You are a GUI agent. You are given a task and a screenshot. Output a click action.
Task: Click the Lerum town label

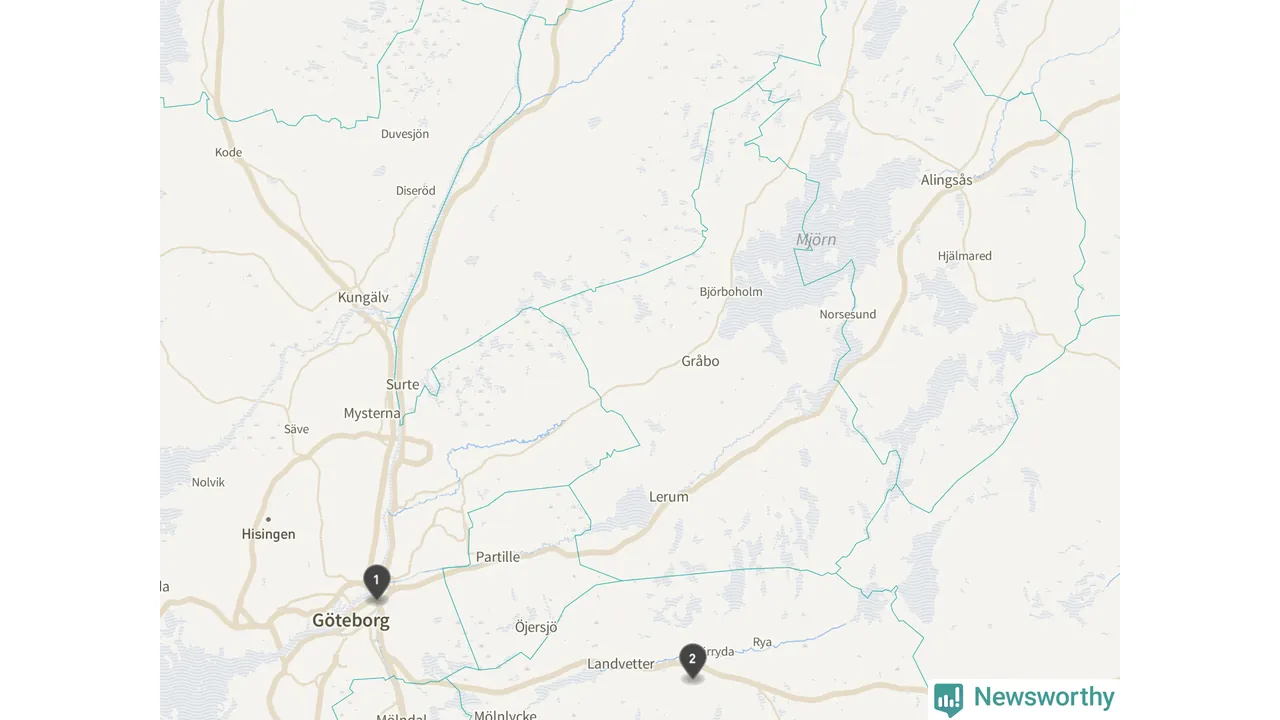669,496
